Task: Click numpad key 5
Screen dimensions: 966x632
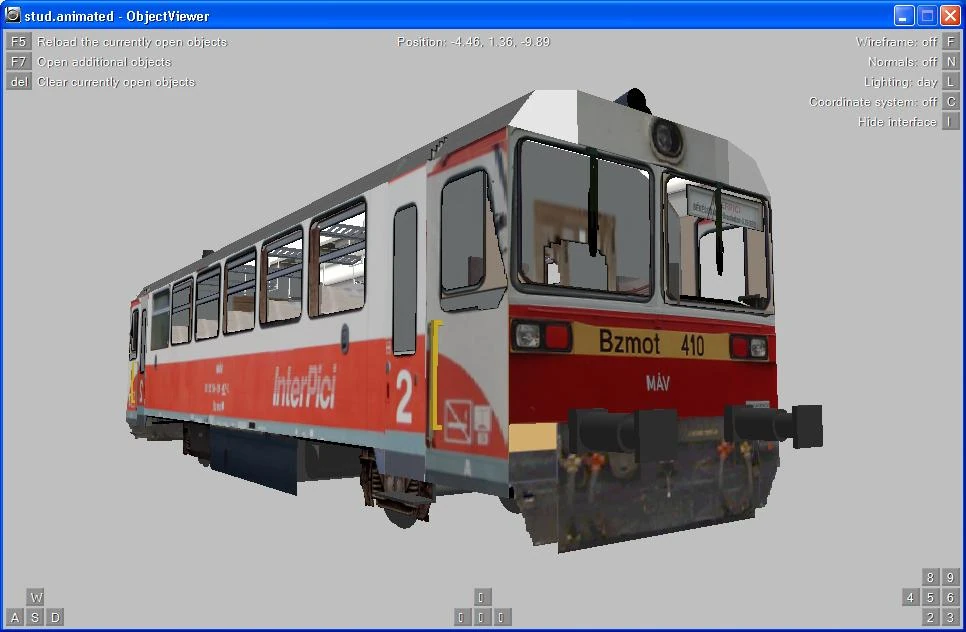Action: coord(930,597)
